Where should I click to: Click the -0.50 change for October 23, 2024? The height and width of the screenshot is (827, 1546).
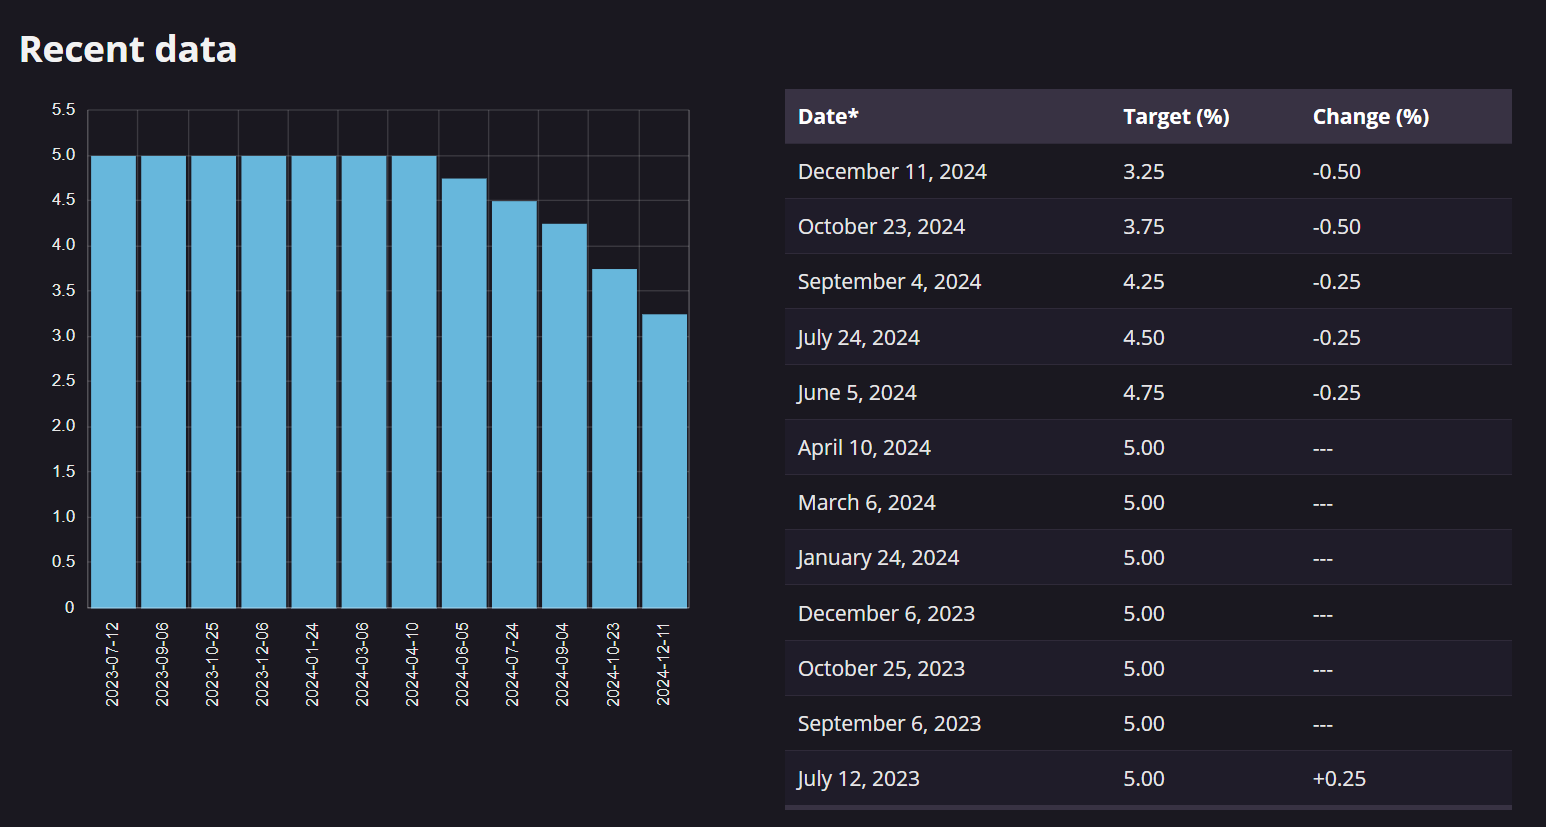coord(1337,227)
